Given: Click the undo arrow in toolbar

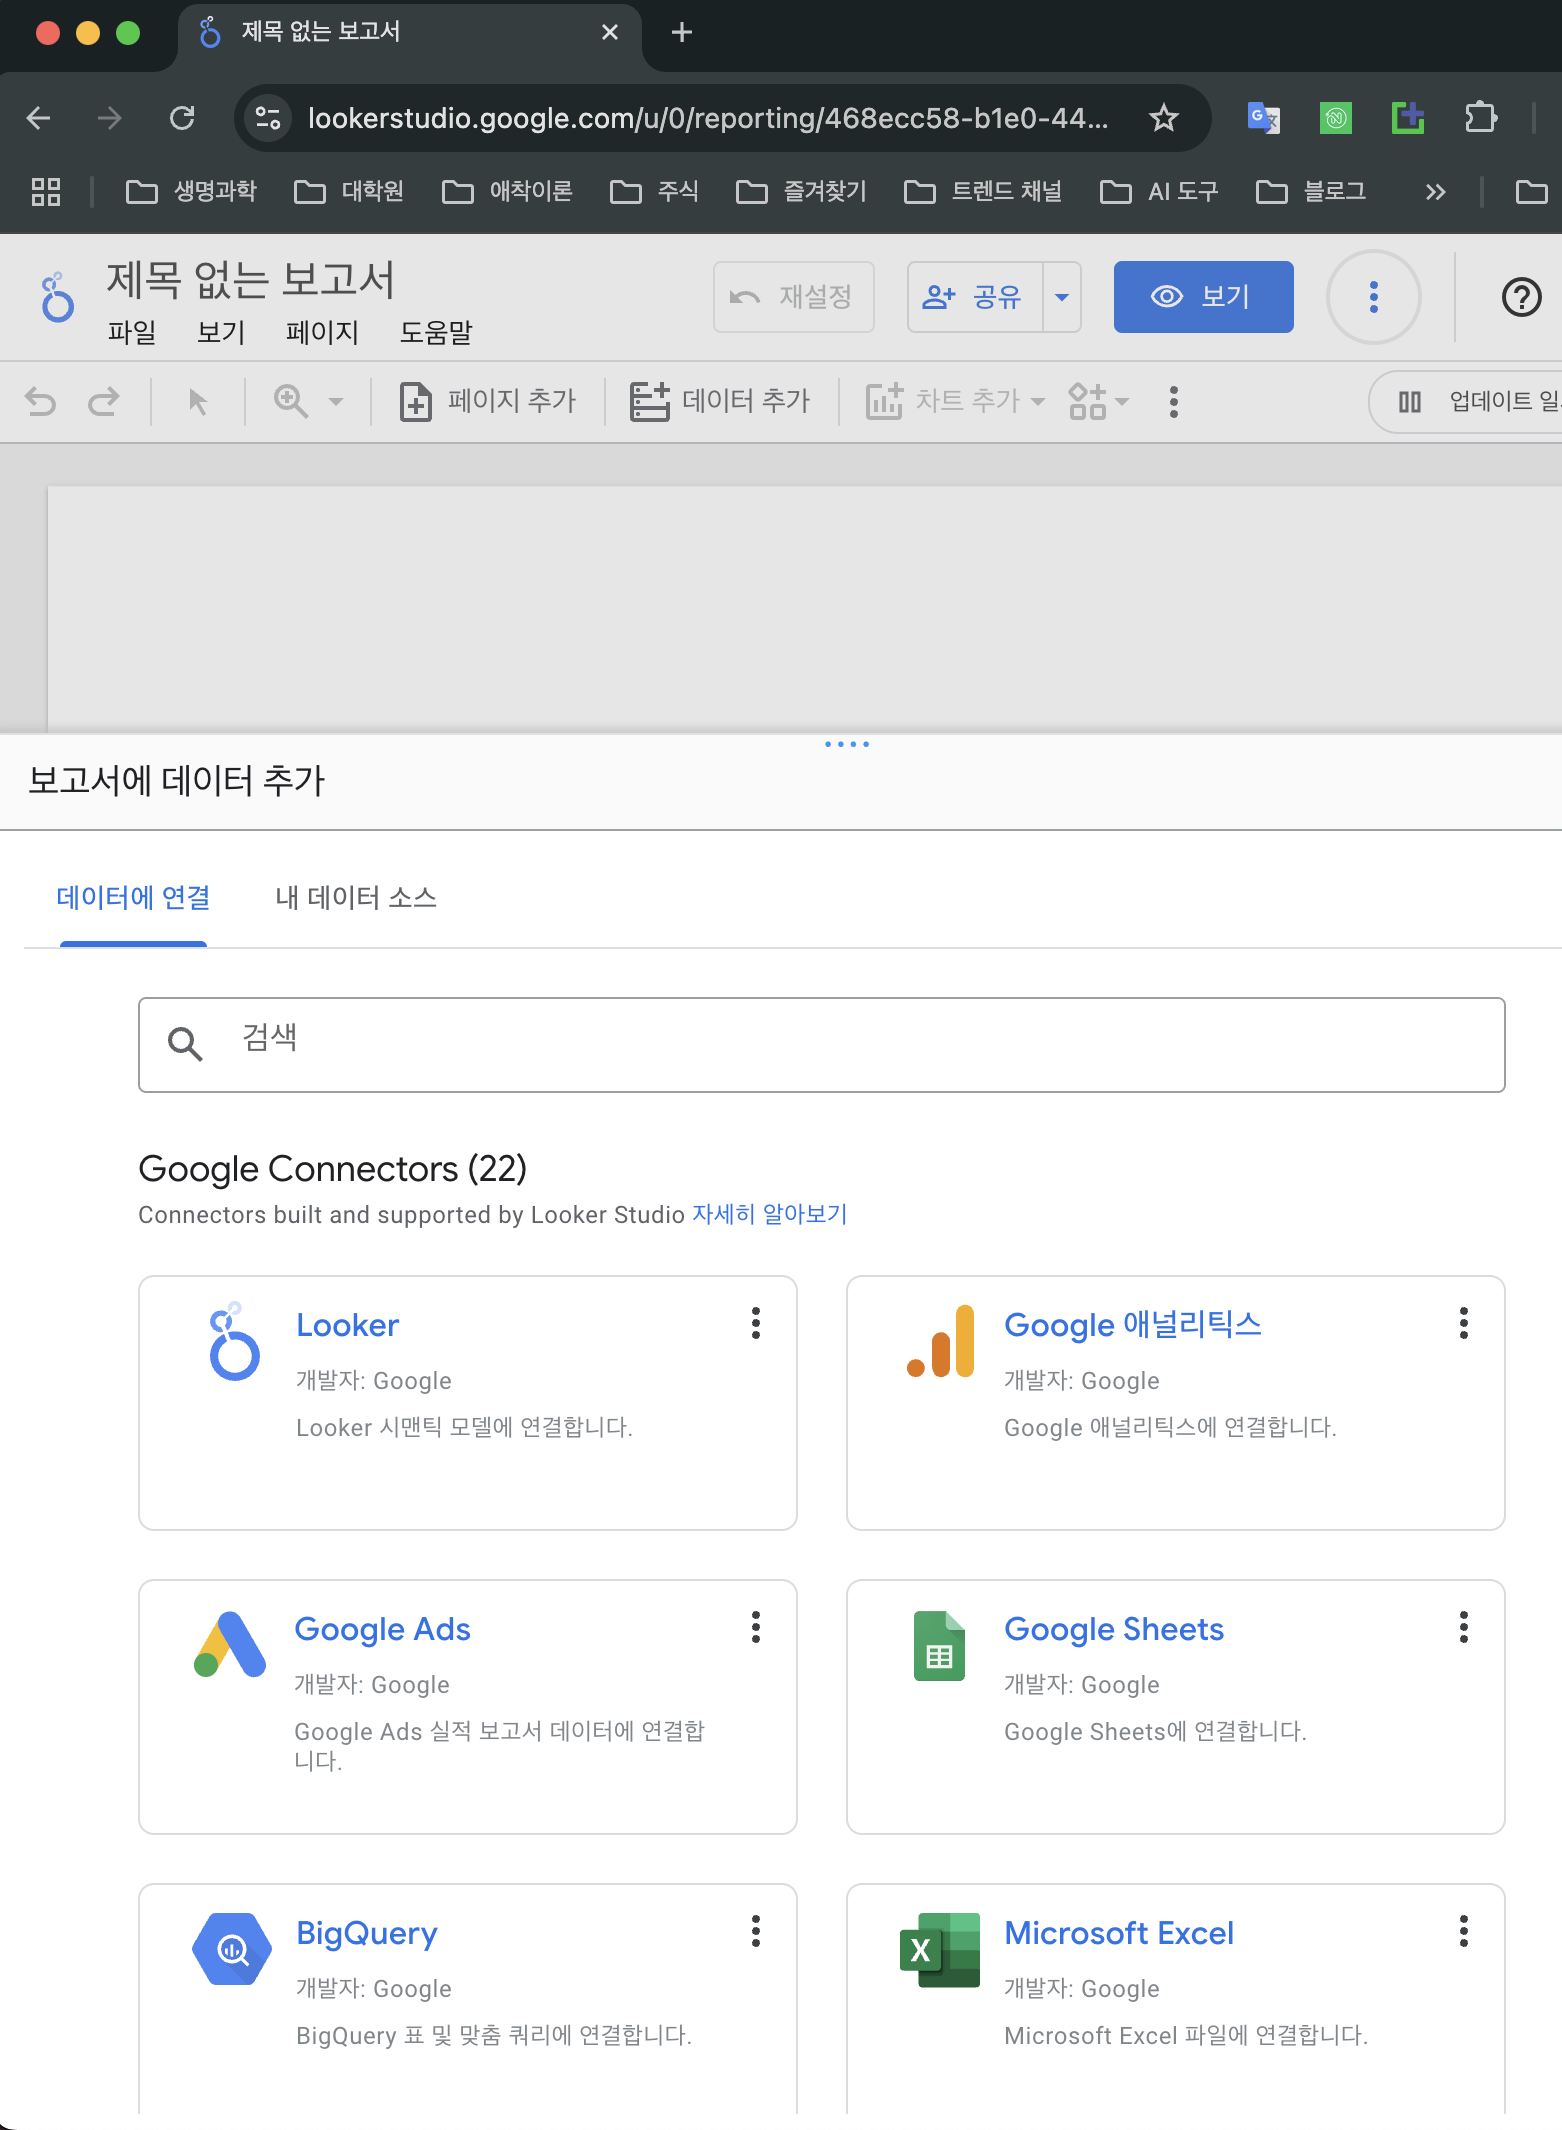Looking at the screenshot, I should [40, 402].
